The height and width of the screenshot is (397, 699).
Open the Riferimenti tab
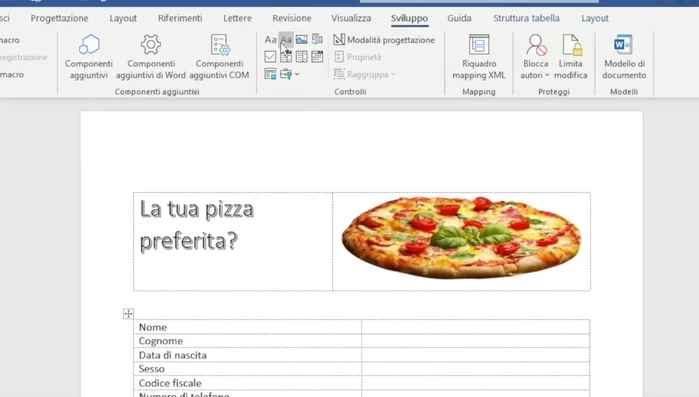(180, 18)
